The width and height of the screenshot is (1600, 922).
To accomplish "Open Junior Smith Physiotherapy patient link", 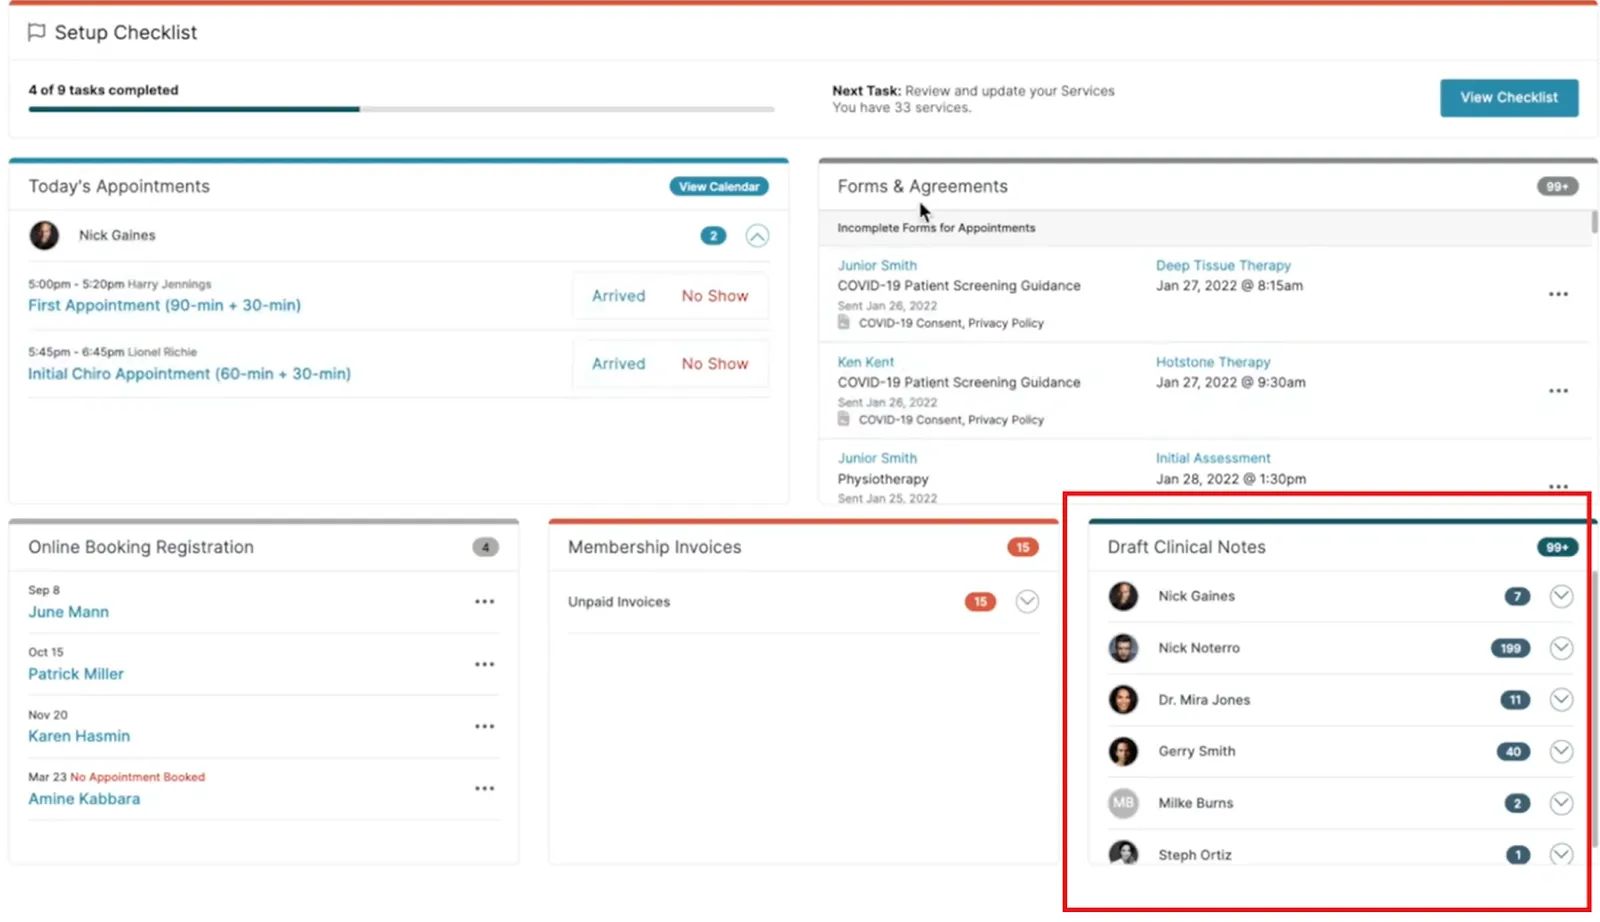I will coord(877,458).
